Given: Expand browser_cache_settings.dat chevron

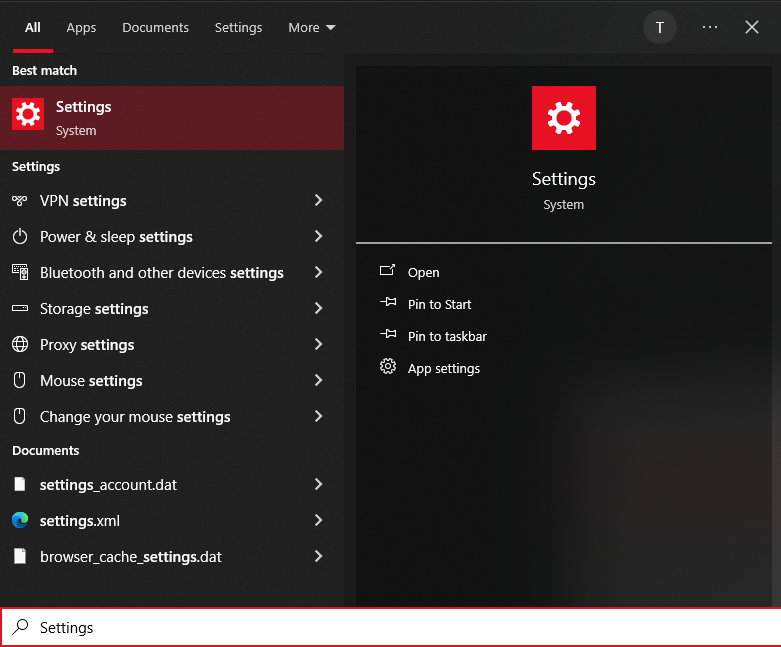Looking at the screenshot, I should [319, 556].
